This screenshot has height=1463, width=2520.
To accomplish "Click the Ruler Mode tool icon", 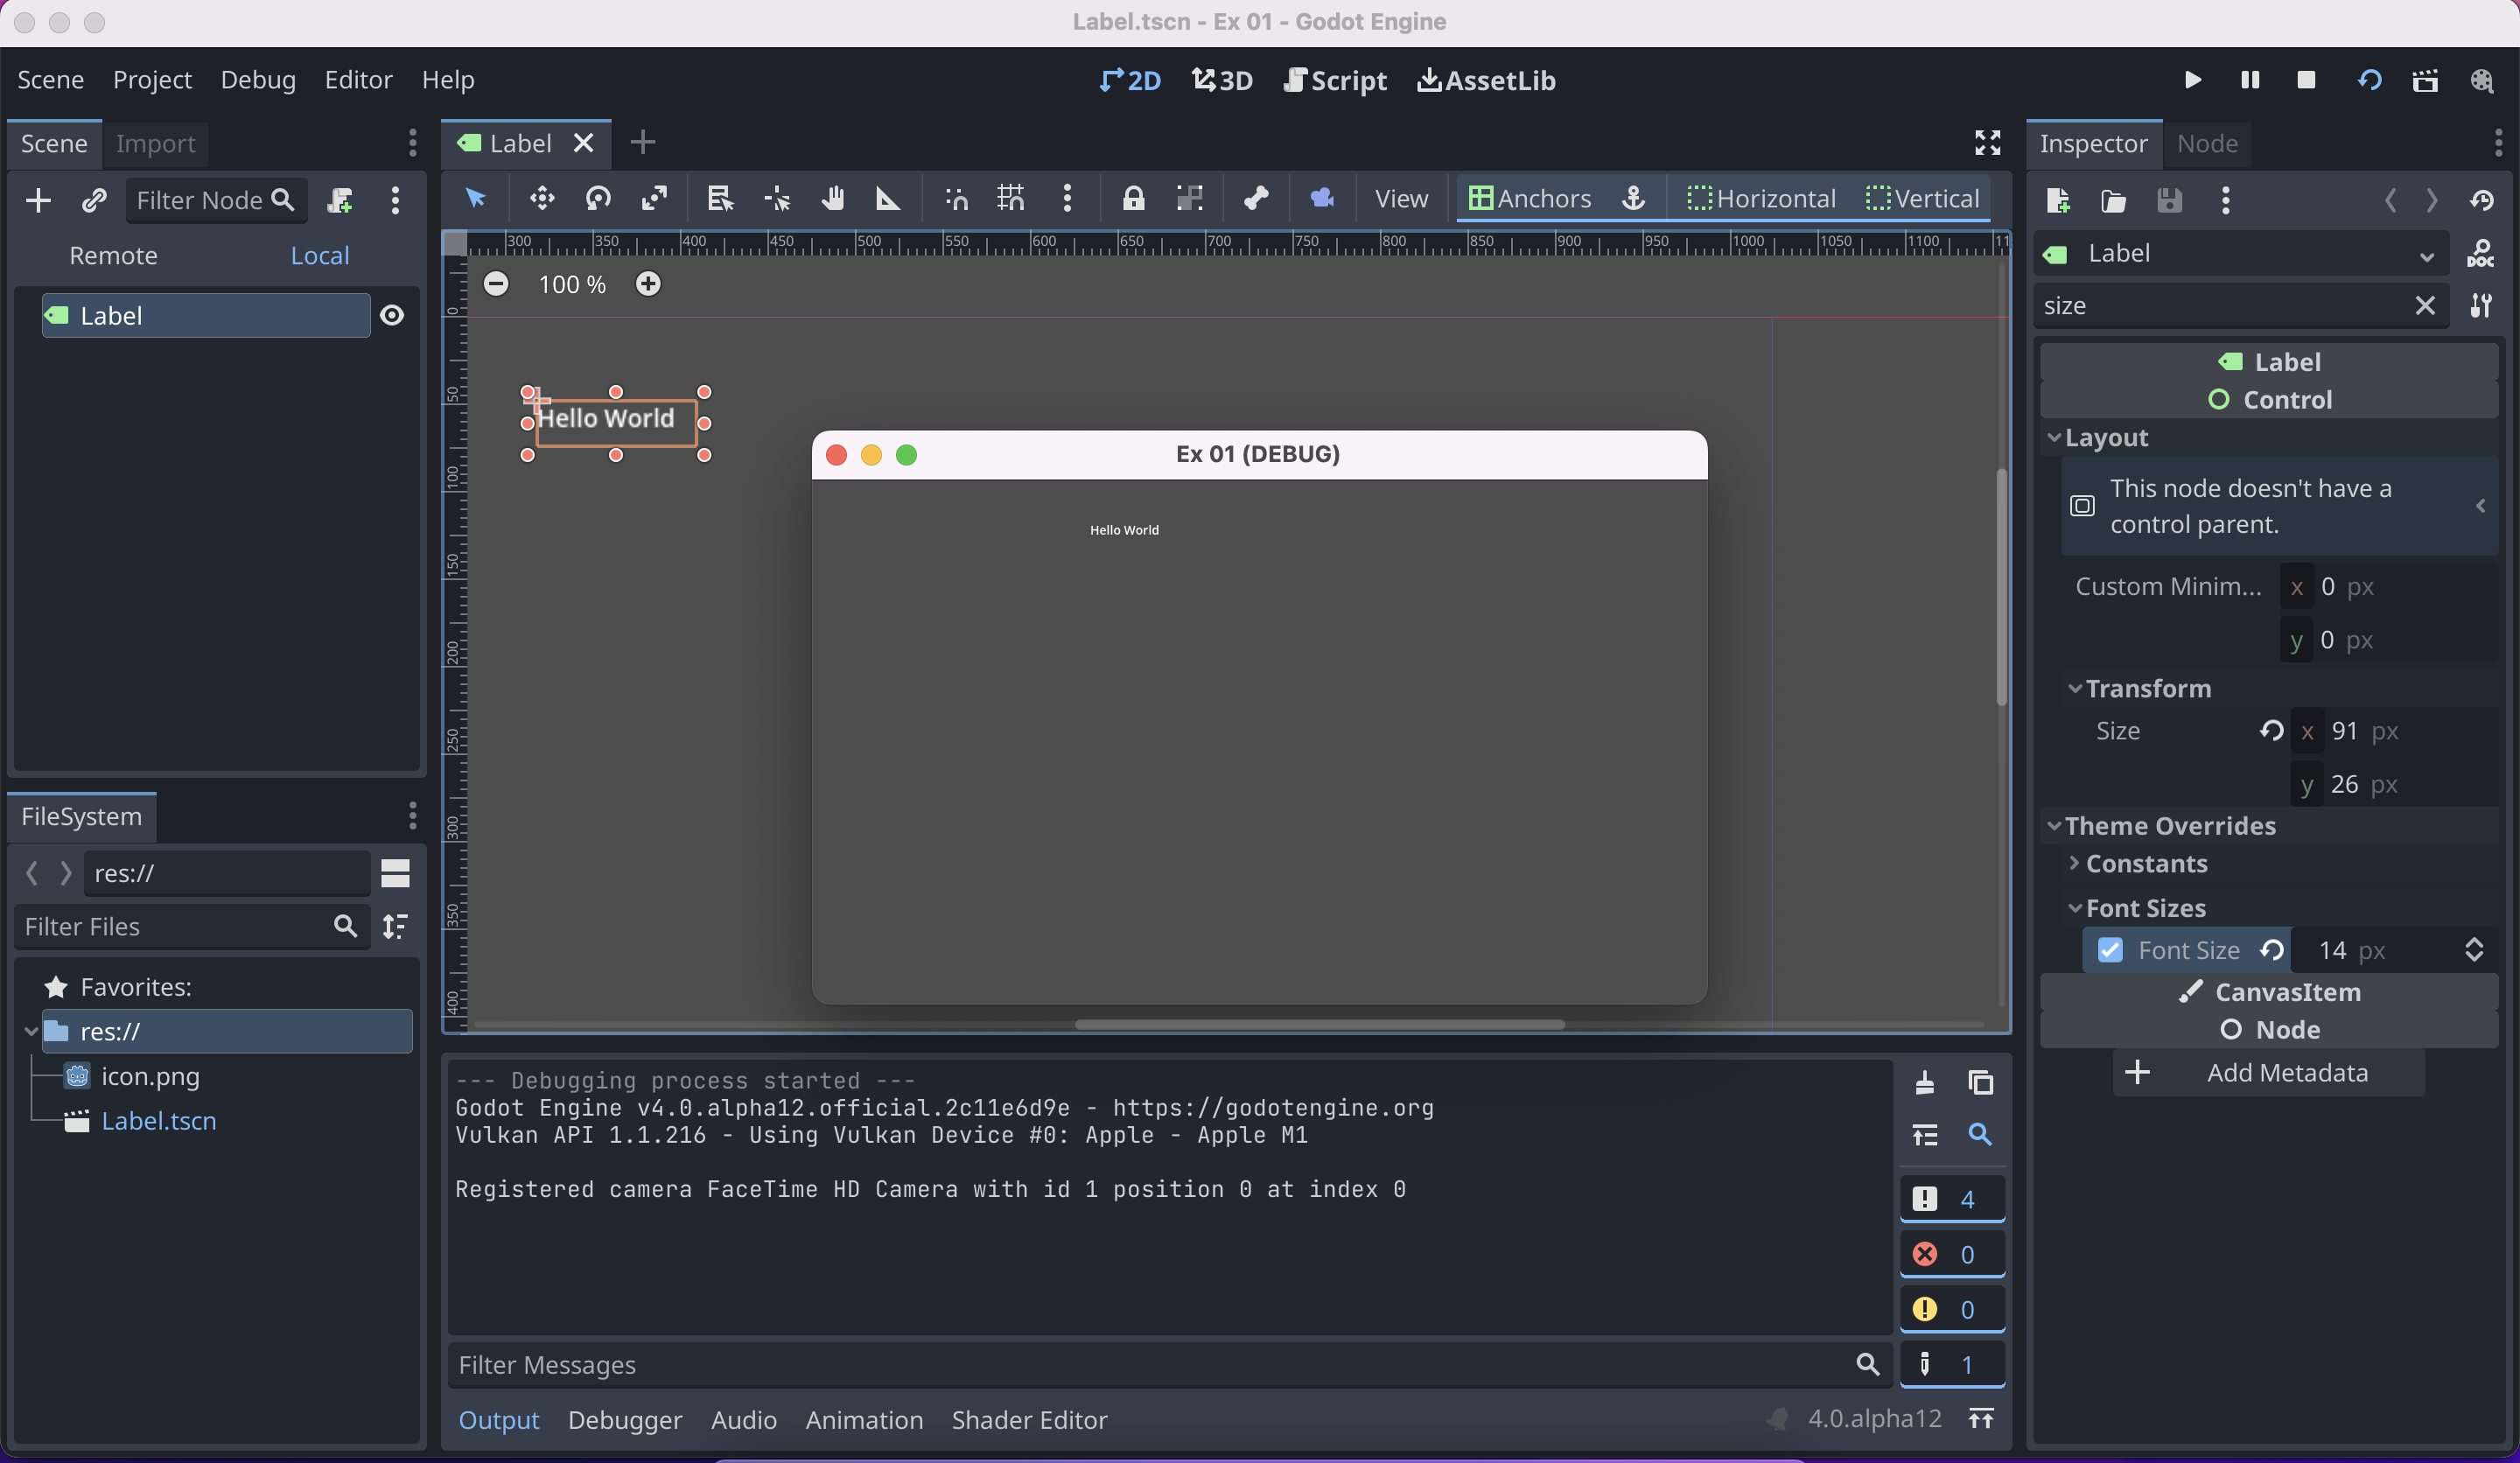I will coord(887,198).
